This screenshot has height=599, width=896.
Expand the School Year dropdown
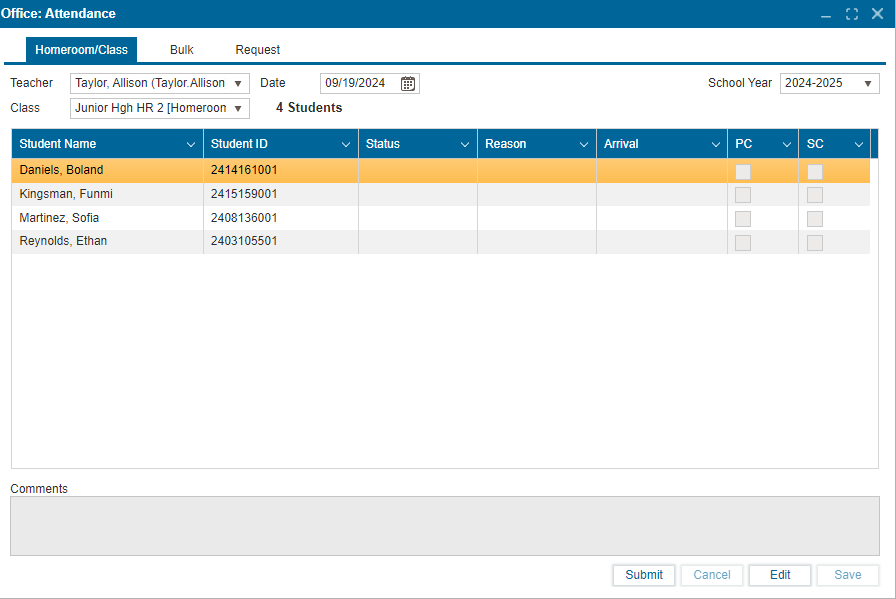pyautogui.click(x=867, y=84)
